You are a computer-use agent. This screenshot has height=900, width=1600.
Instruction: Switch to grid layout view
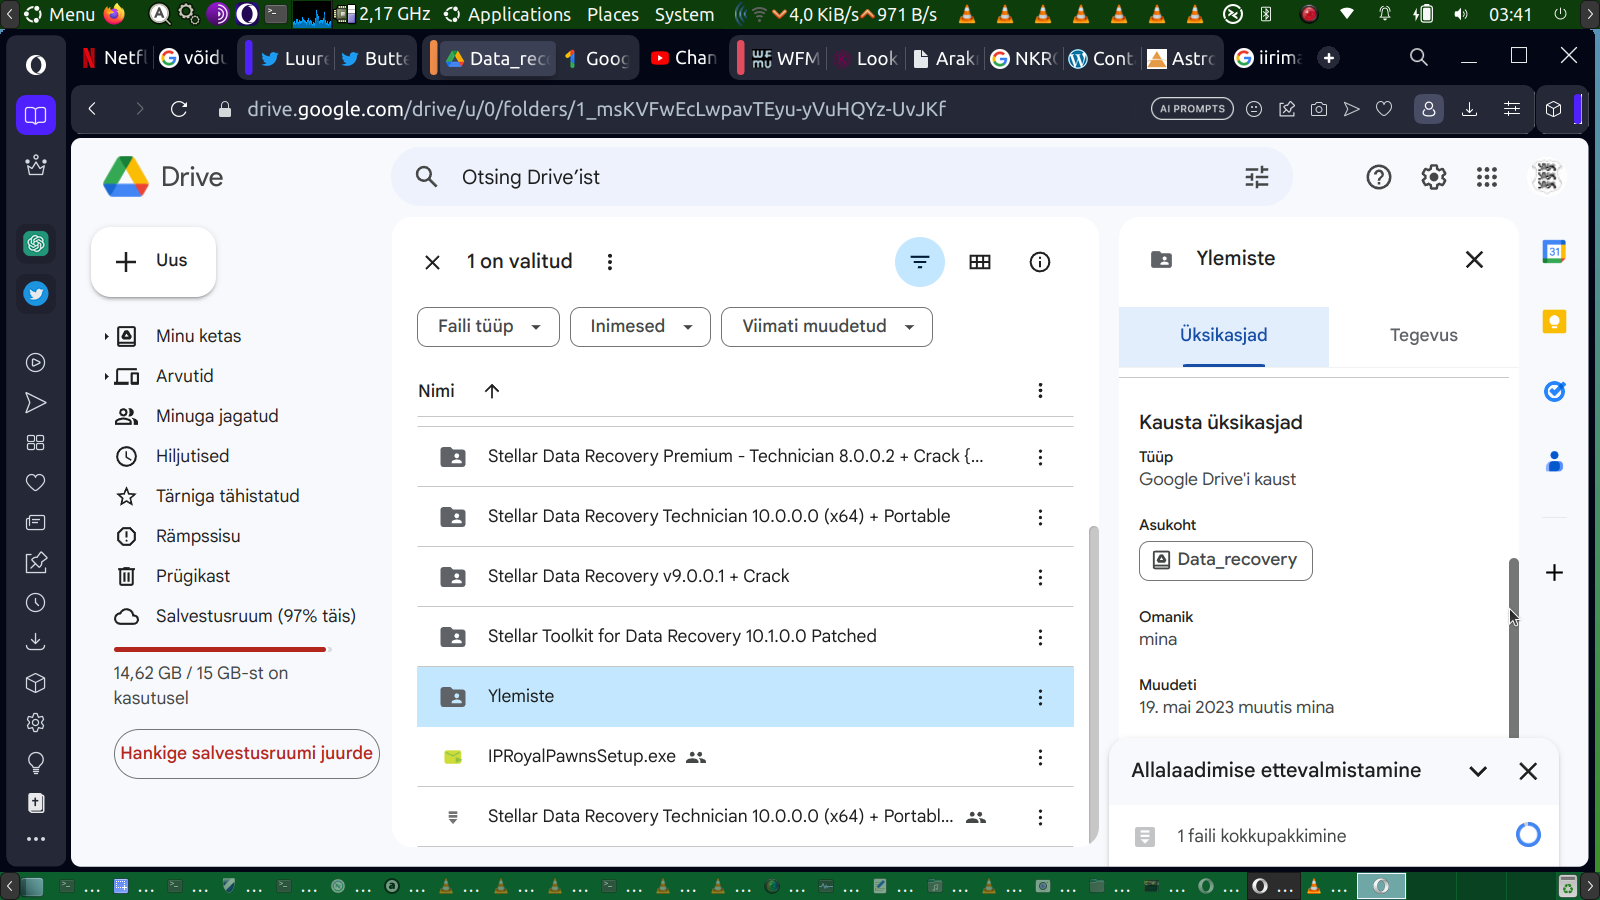point(980,262)
